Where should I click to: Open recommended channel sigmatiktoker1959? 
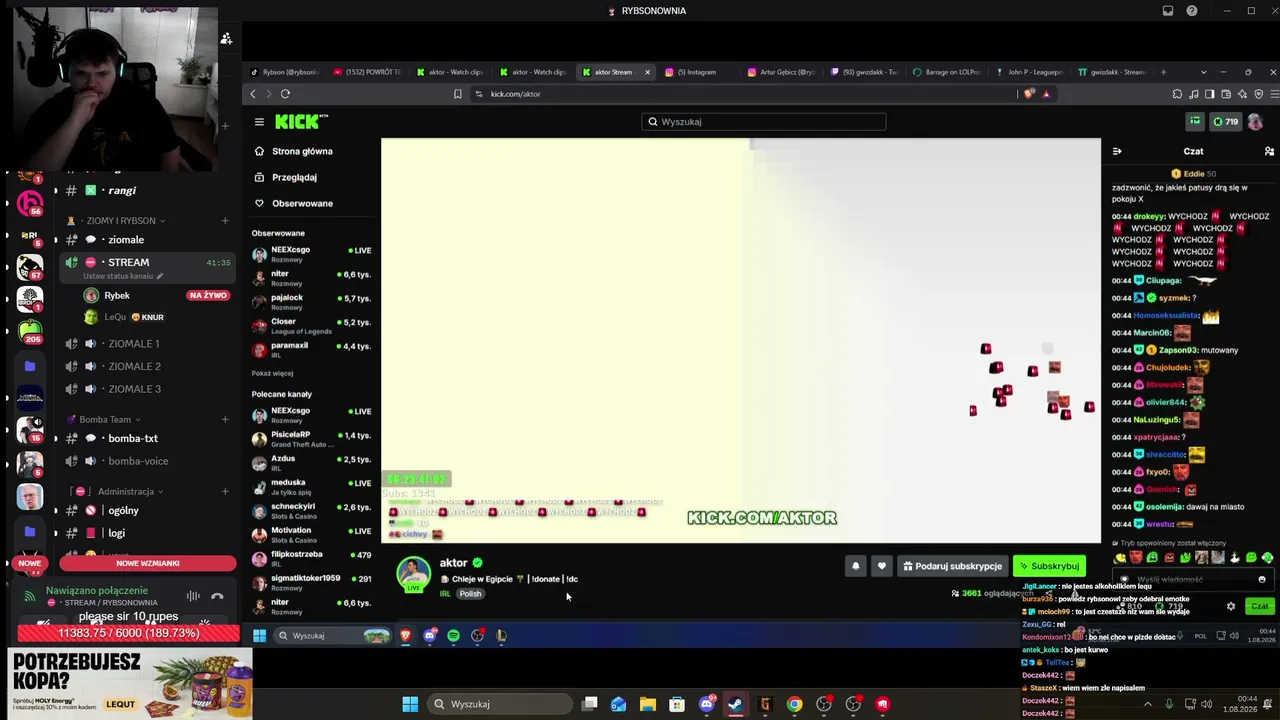tap(311, 582)
